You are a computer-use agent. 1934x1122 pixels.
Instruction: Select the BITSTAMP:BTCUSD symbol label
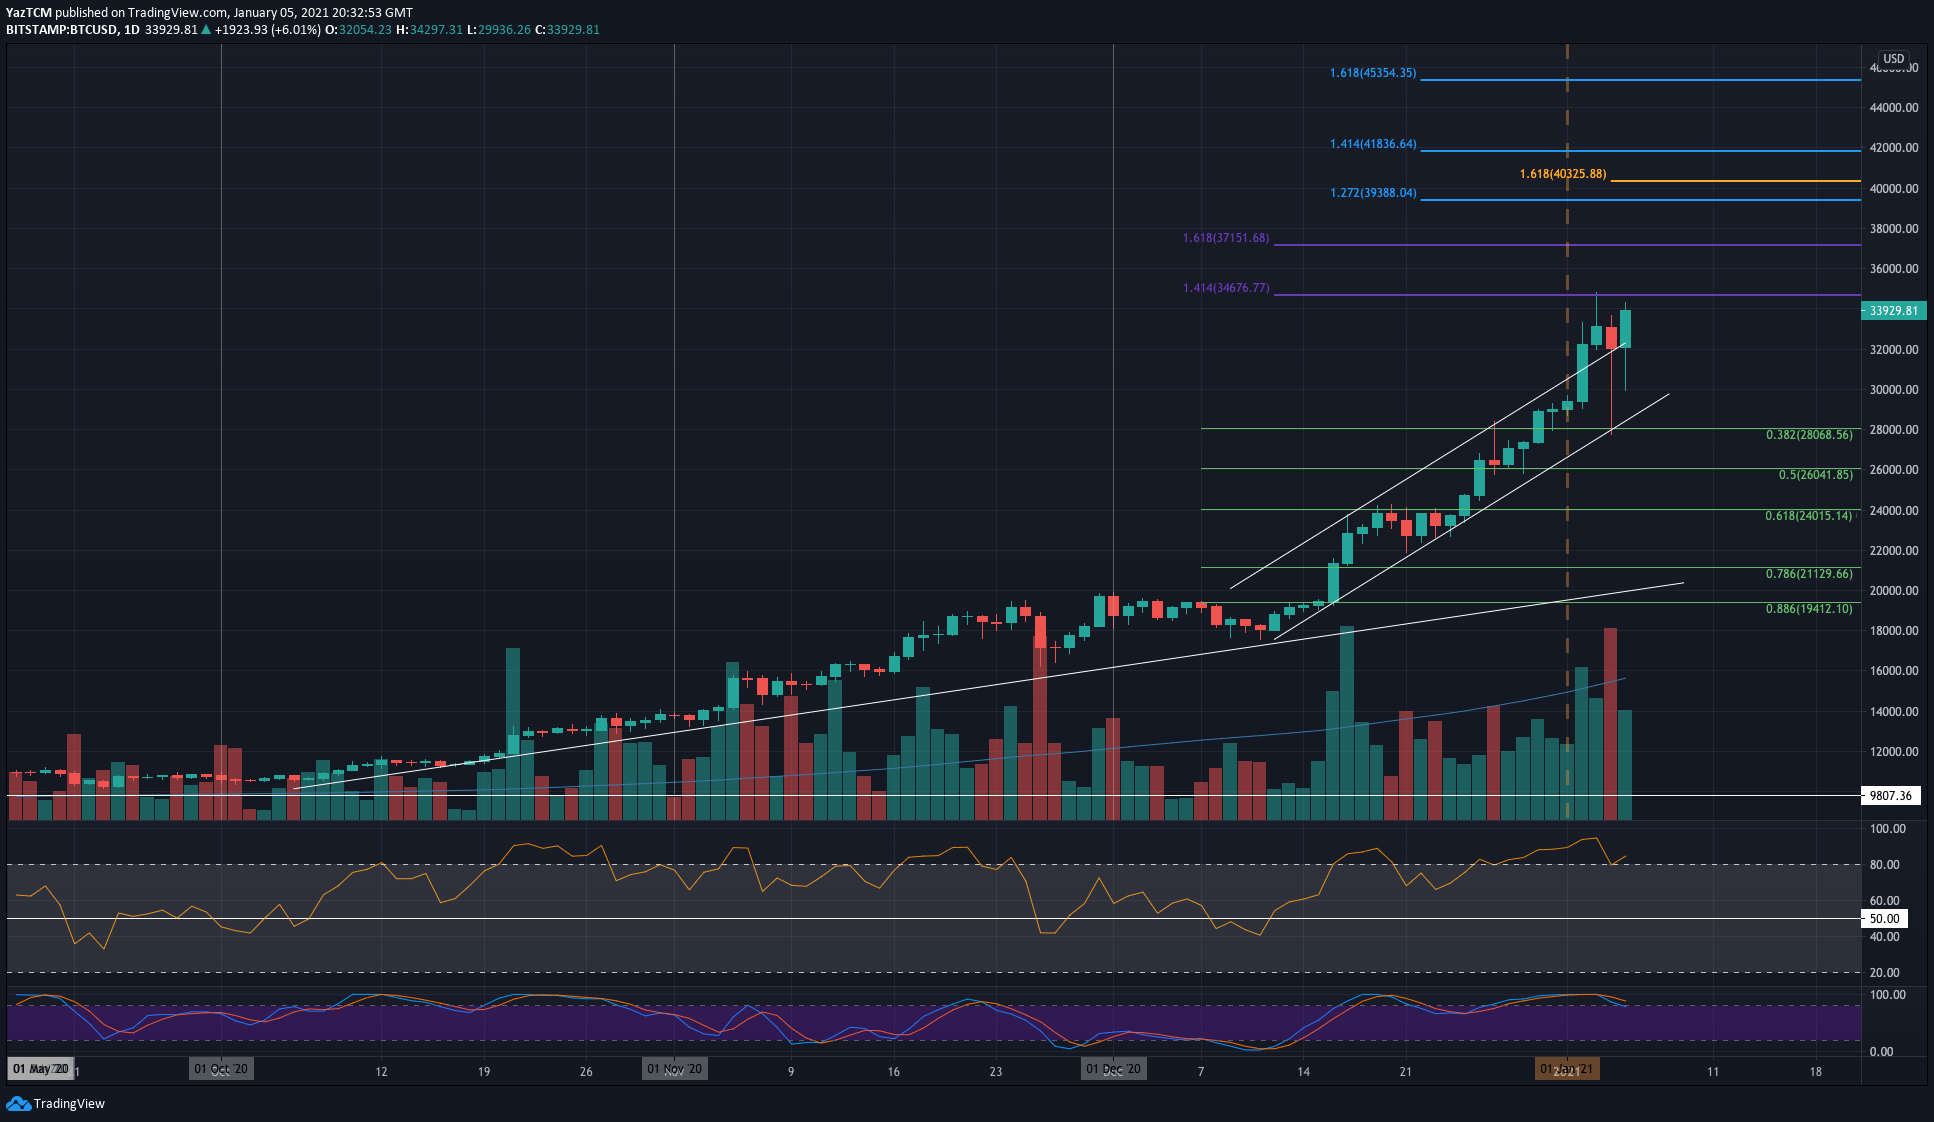pos(61,30)
